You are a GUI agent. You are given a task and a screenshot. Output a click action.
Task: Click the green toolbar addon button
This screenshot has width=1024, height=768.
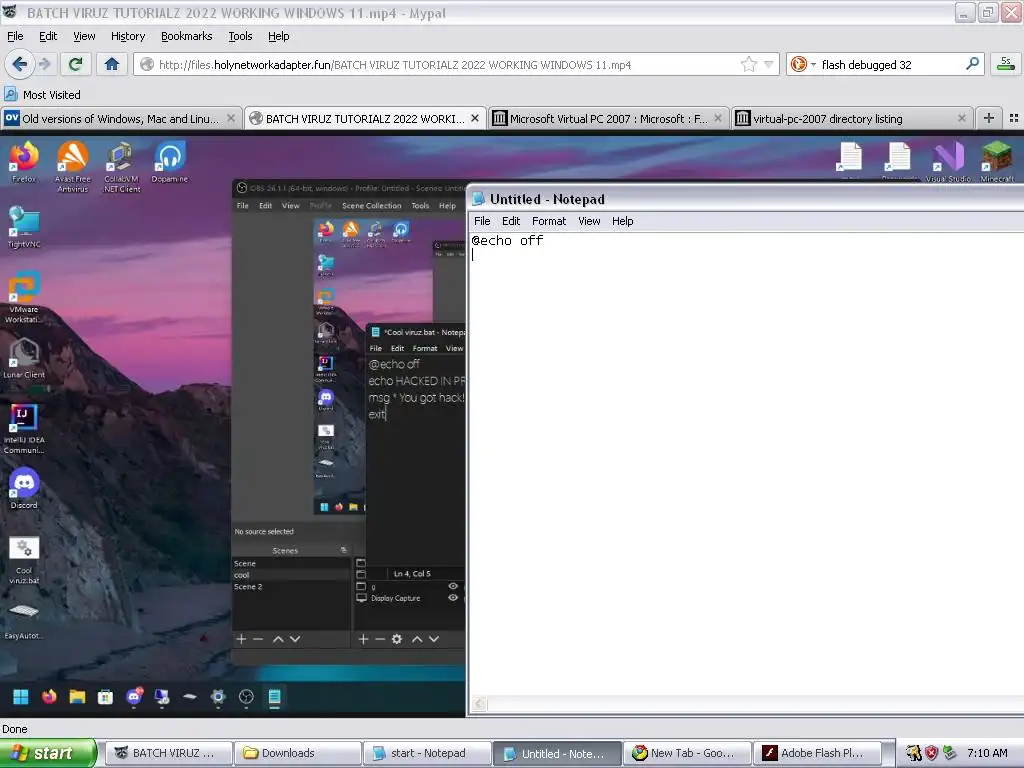point(1006,64)
